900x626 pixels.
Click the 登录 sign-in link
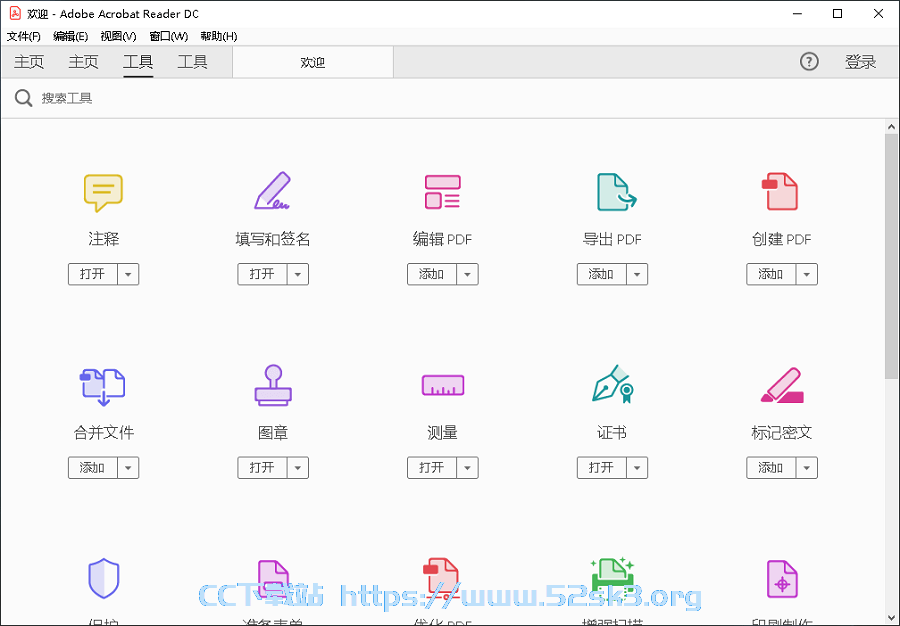[x=860, y=61]
